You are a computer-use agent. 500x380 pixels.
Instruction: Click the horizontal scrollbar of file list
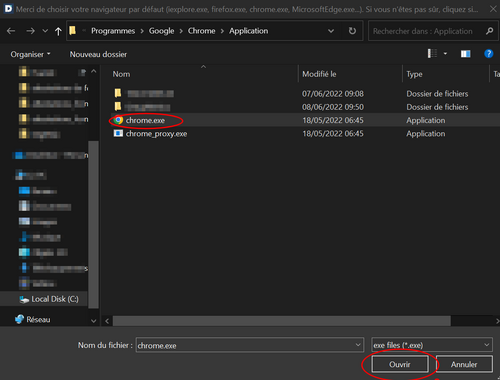282,321
